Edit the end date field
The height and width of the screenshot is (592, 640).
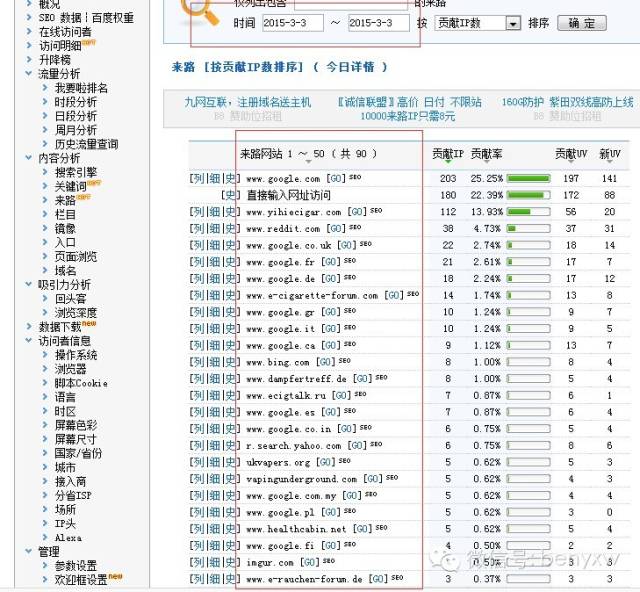tap(379, 23)
